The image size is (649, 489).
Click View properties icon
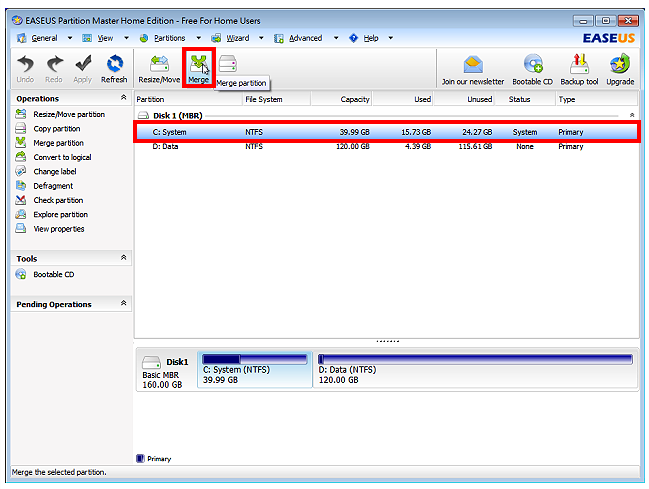click(x=21, y=228)
